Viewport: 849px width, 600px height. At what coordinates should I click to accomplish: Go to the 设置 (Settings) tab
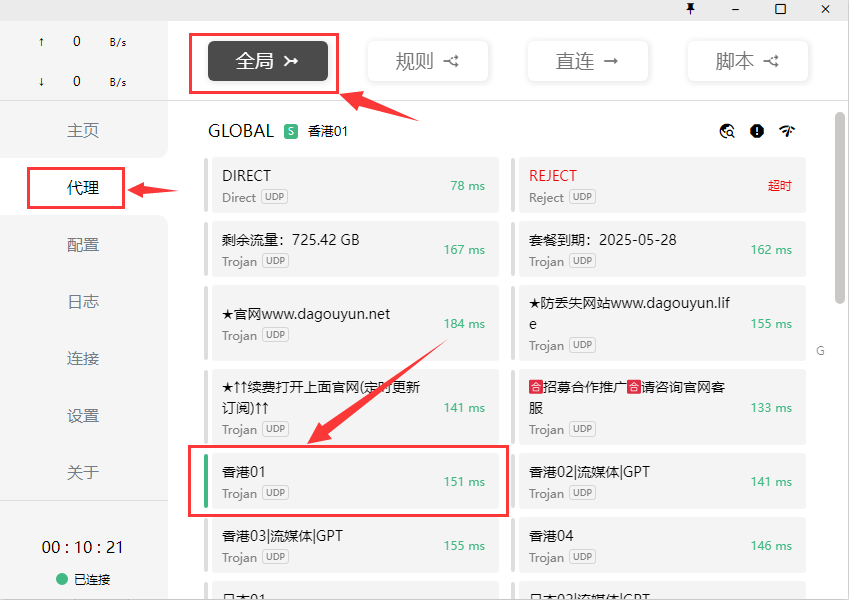83,415
